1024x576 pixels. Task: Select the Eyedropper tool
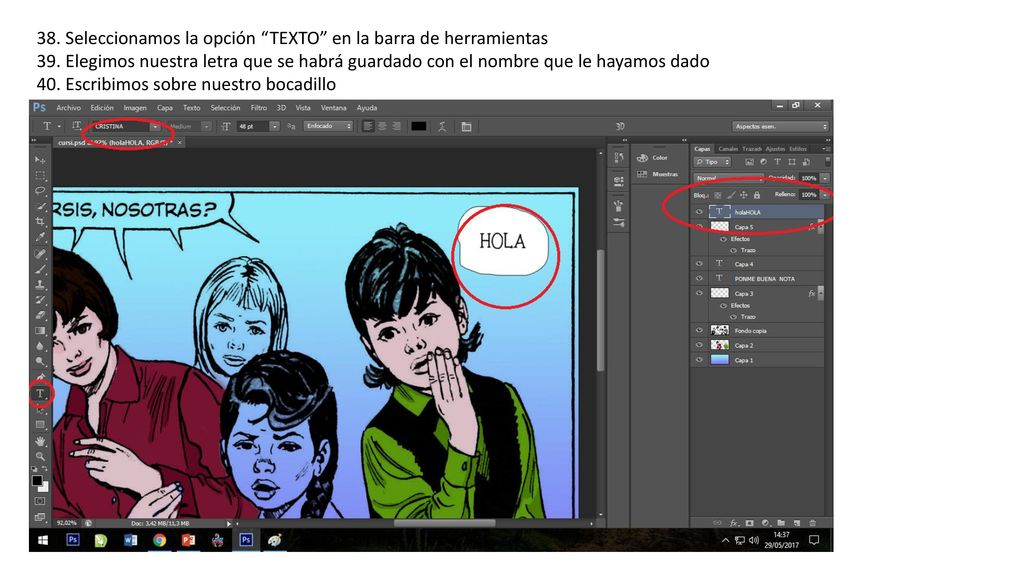coord(40,238)
